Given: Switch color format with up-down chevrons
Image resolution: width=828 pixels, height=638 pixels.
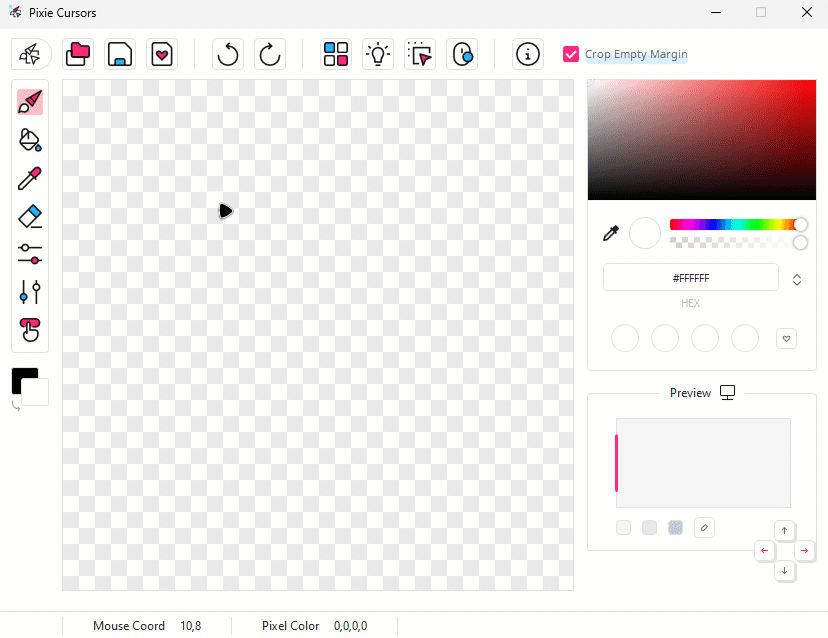Looking at the screenshot, I should 797,279.
